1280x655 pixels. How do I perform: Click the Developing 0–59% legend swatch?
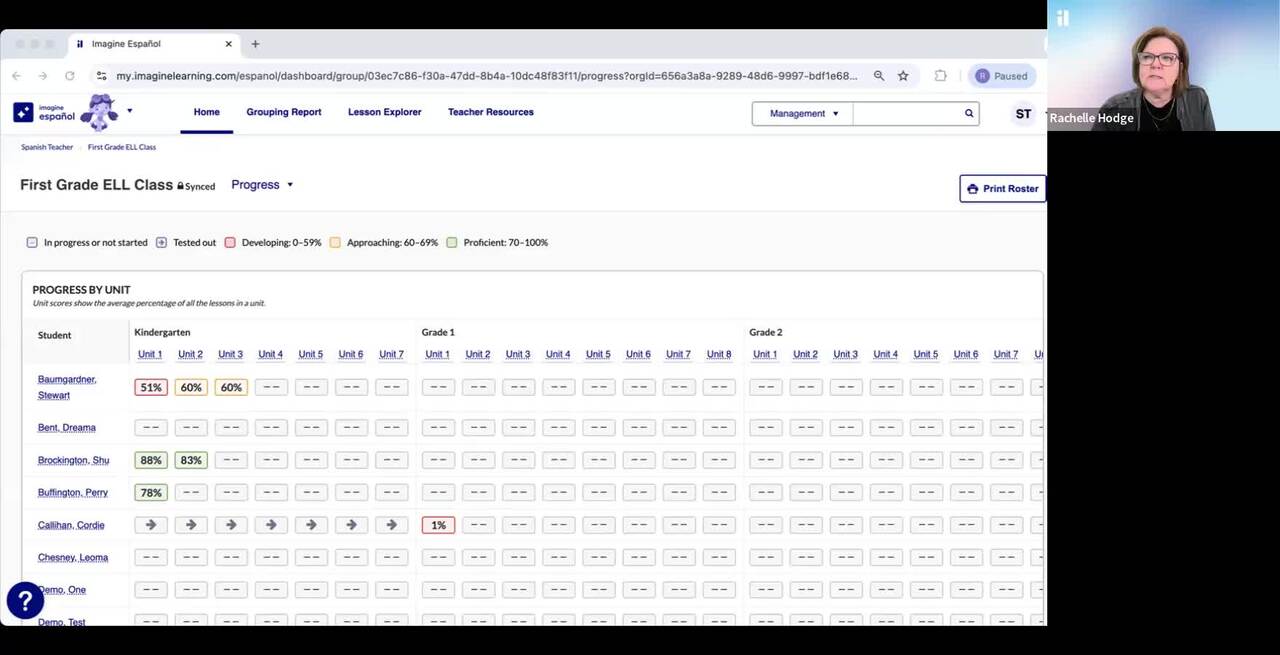(x=230, y=243)
